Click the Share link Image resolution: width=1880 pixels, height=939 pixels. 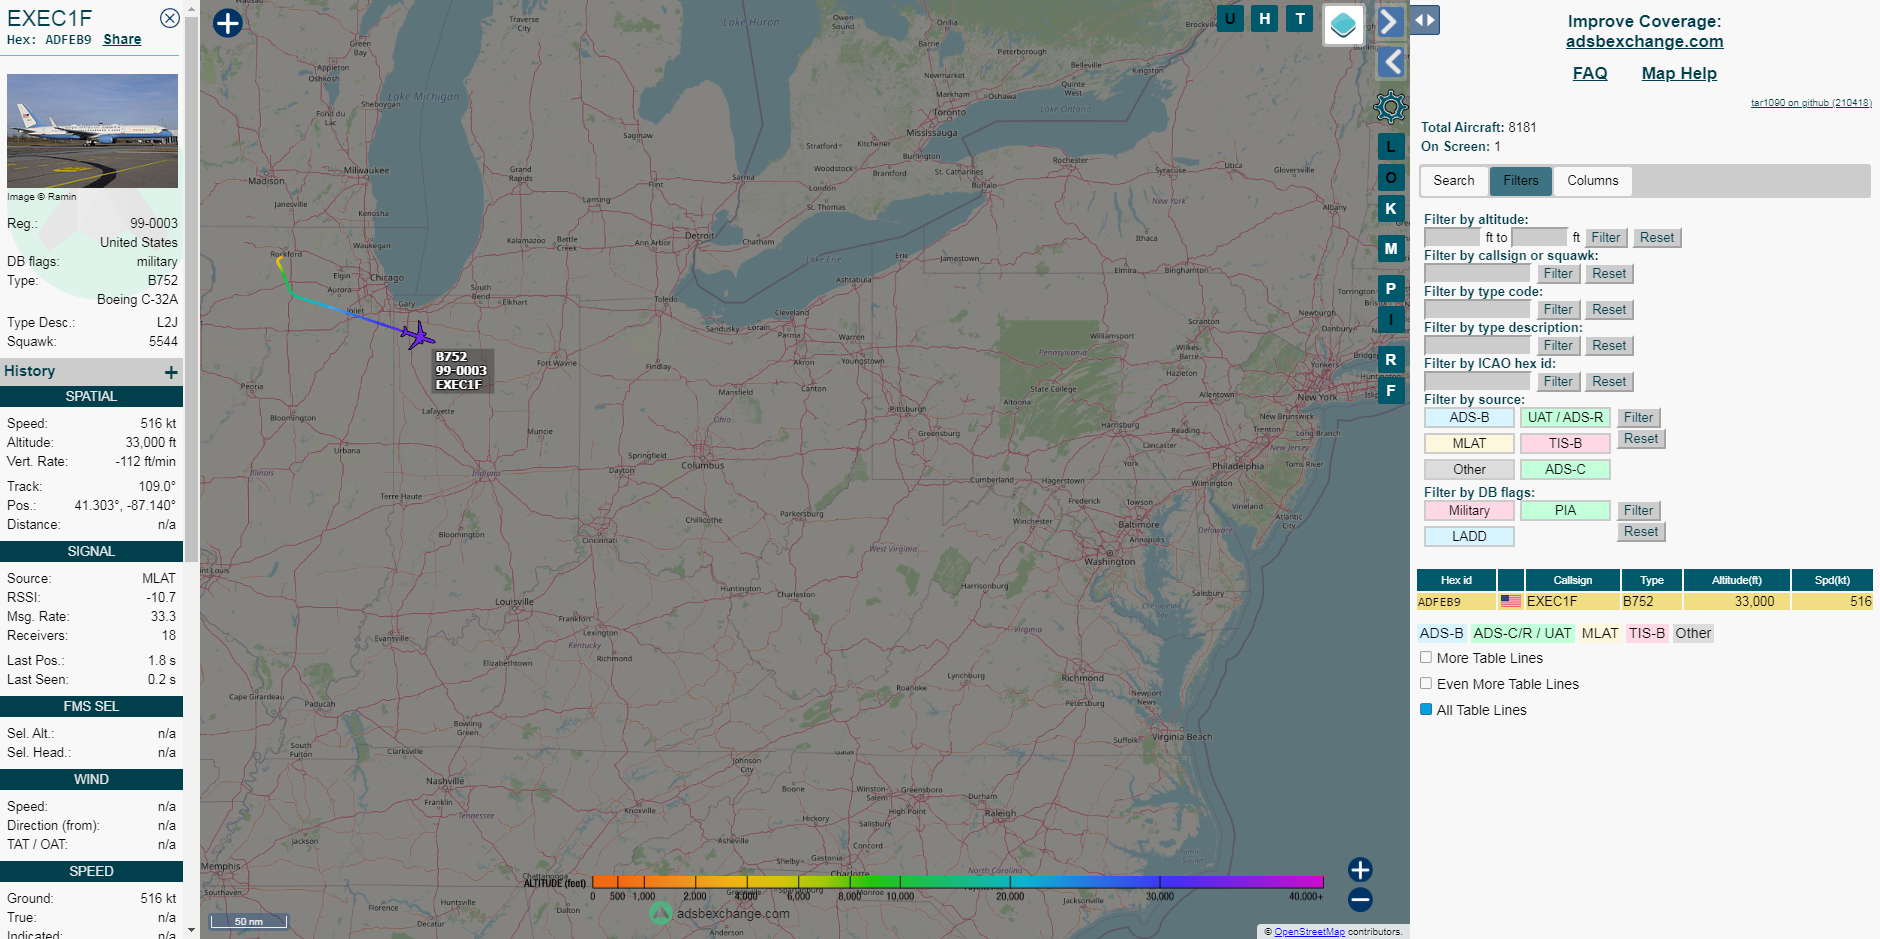point(122,39)
